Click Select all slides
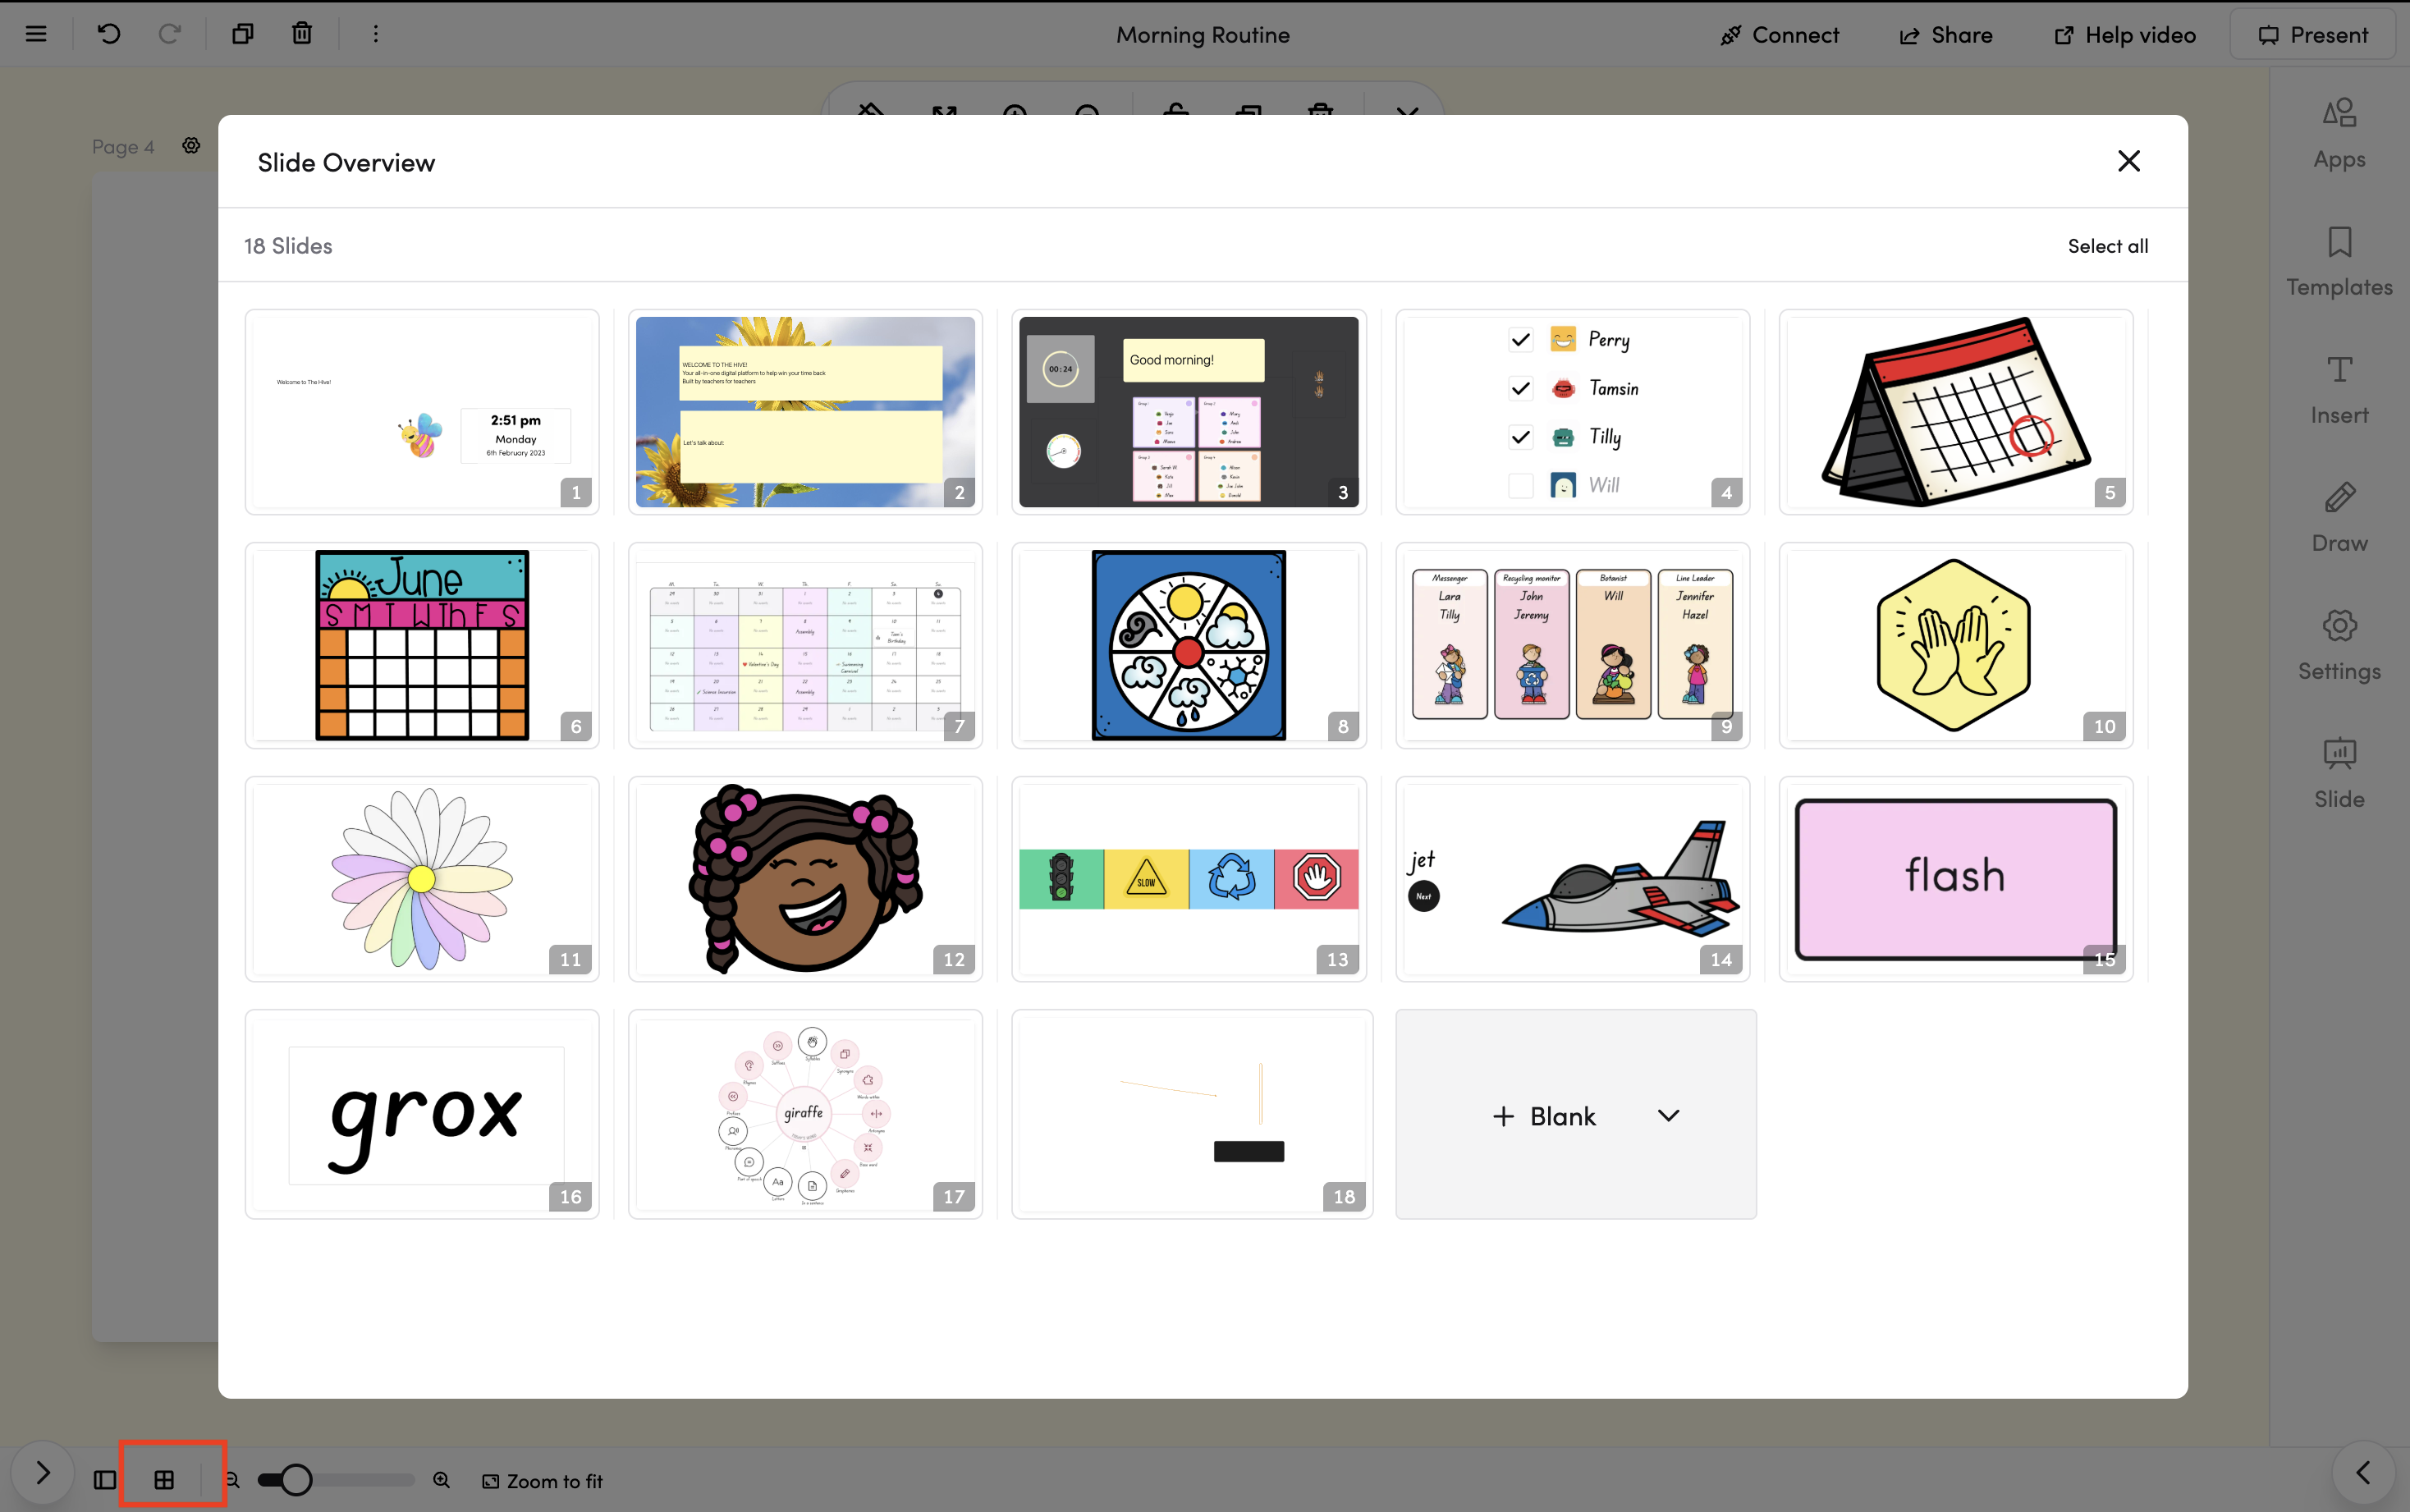The height and width of the screenshot is (1512, 2410). (2107, 246)
